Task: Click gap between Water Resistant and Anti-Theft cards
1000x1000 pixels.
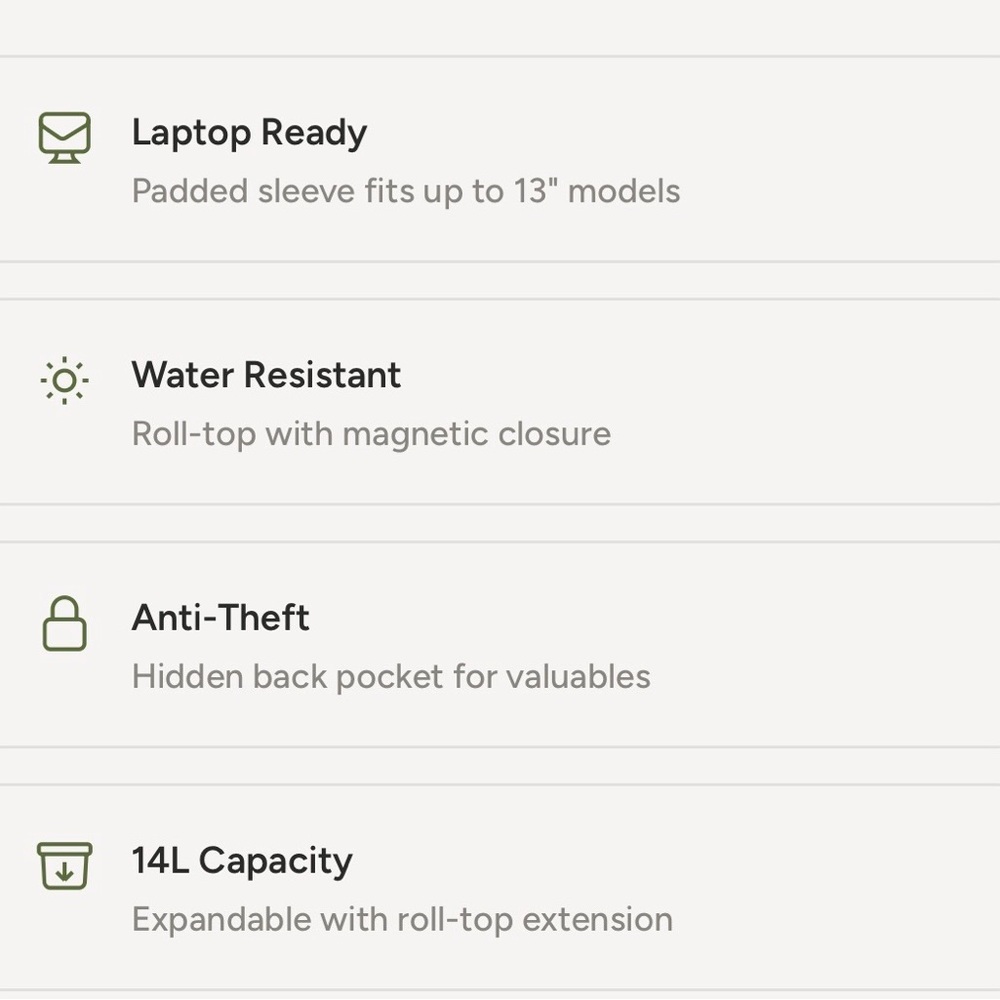Action: point(500,523)
